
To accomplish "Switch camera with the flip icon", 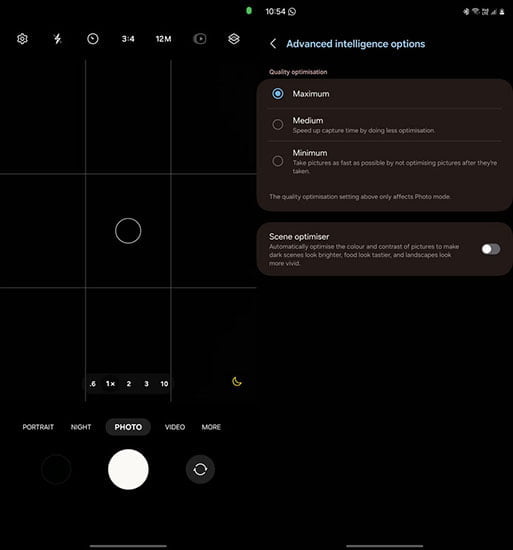I will (200, 469).
